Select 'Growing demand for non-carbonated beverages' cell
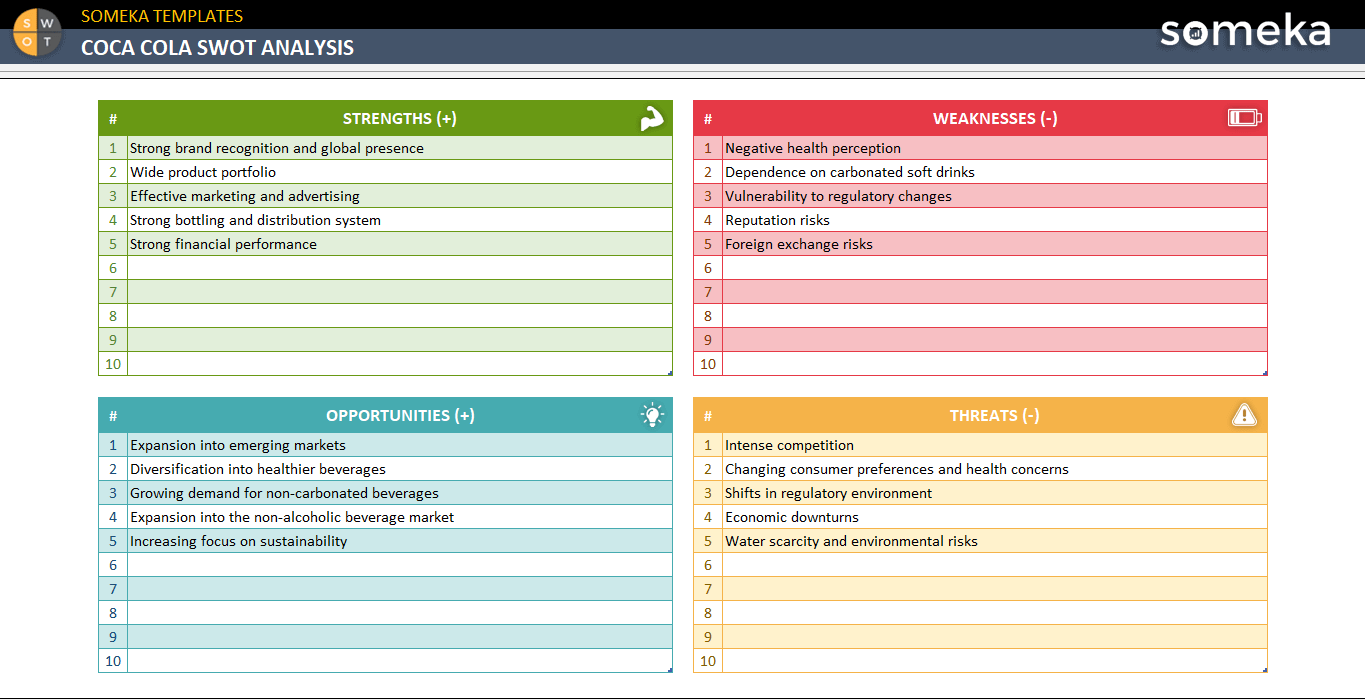Image resolution: width=1365 pixels, height=700 pixels. coord(400,493)
